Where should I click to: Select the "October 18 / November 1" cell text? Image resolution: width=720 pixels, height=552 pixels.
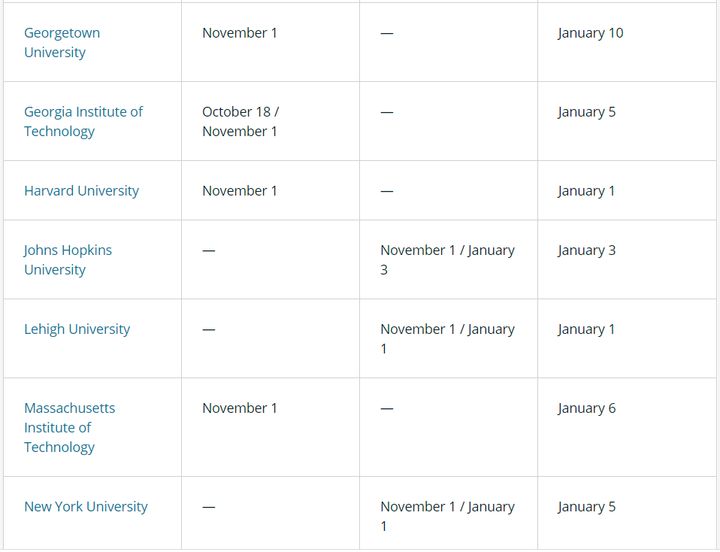point(240,121)
